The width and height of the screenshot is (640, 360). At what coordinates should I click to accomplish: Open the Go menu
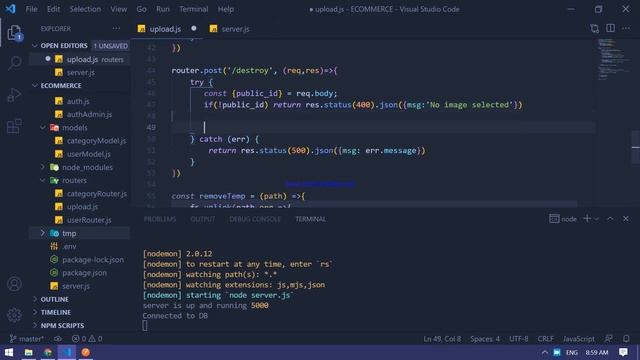[x=141, y=9]
